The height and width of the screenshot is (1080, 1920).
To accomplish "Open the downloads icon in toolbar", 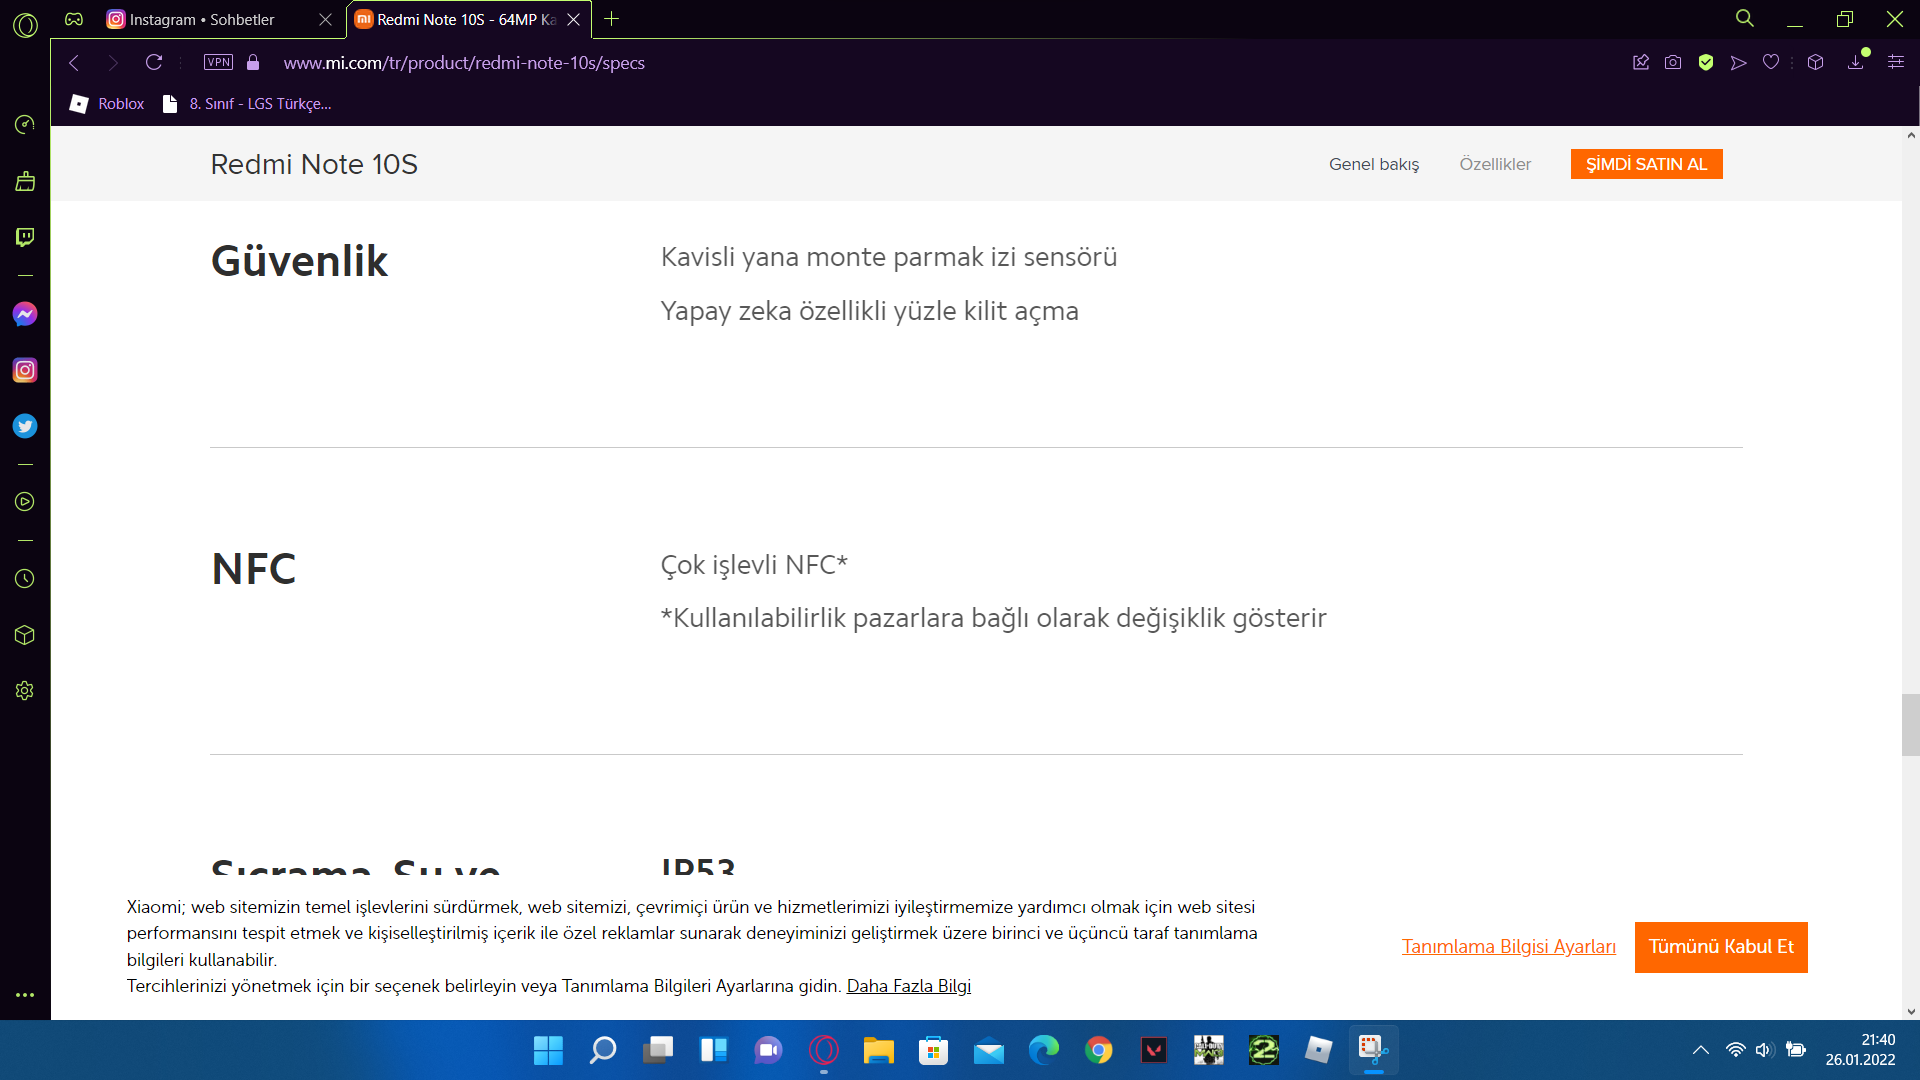I will [1856, 62].
